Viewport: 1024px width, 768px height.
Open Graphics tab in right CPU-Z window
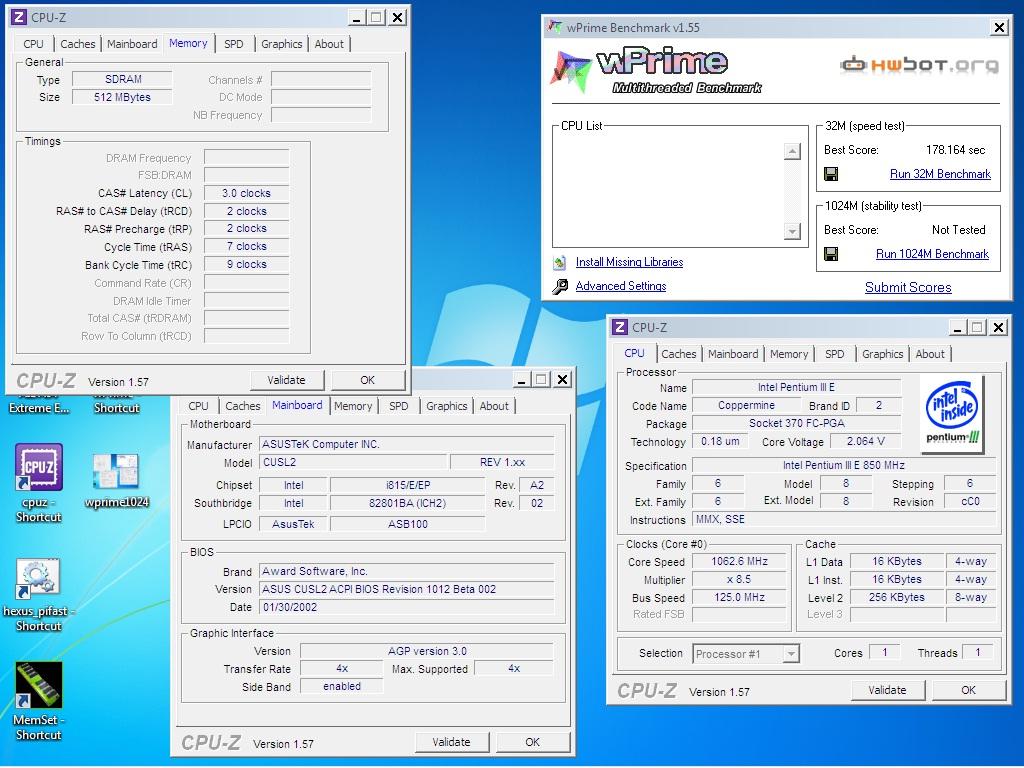(x=882, y=354)
